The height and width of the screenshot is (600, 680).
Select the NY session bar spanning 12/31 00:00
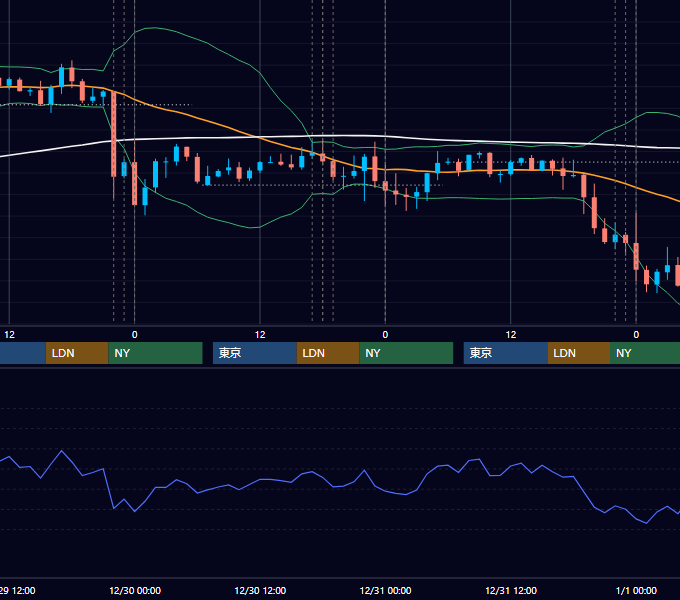coord(406,353)
